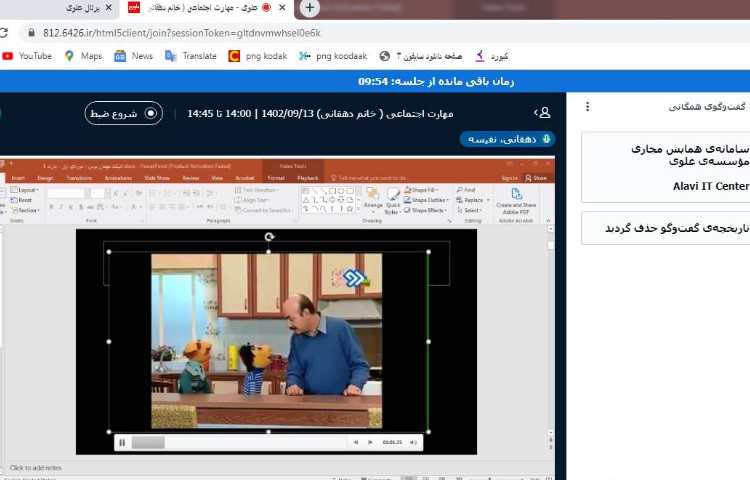Click the Reset slide button
The height and width of the screenshot is (480, 750).
tap(22, 200)
